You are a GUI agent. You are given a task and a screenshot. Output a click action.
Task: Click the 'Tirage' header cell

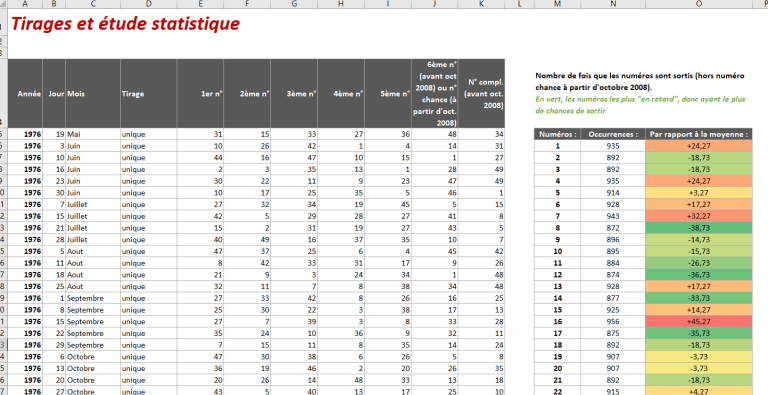148,94
